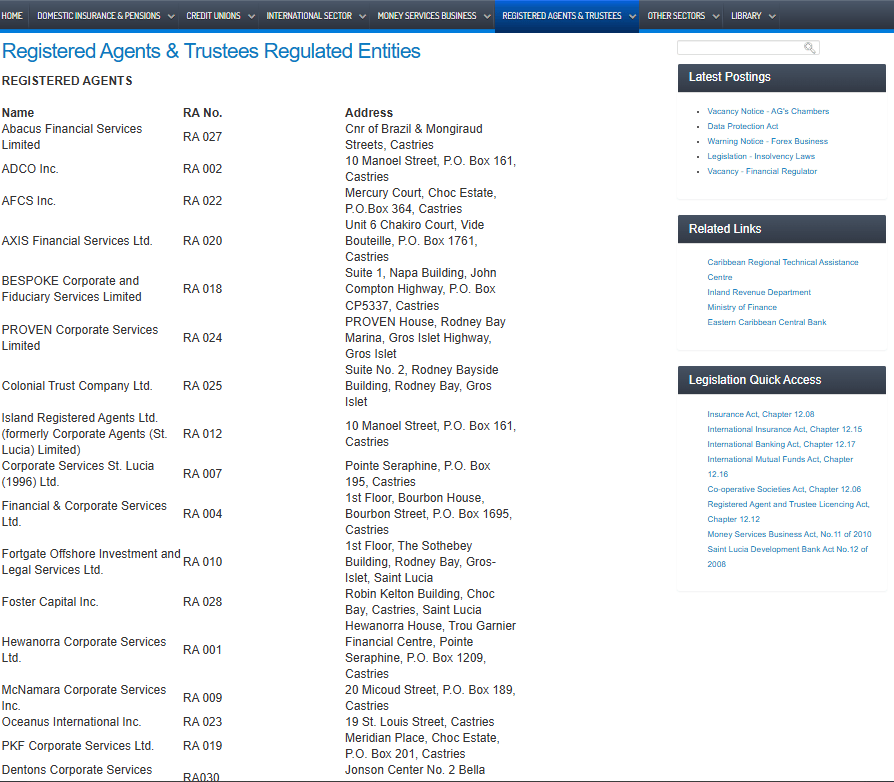Screen dimensions: 894x782
Task: Visit the Ministry of Finance link
Action: coord(742,307)
